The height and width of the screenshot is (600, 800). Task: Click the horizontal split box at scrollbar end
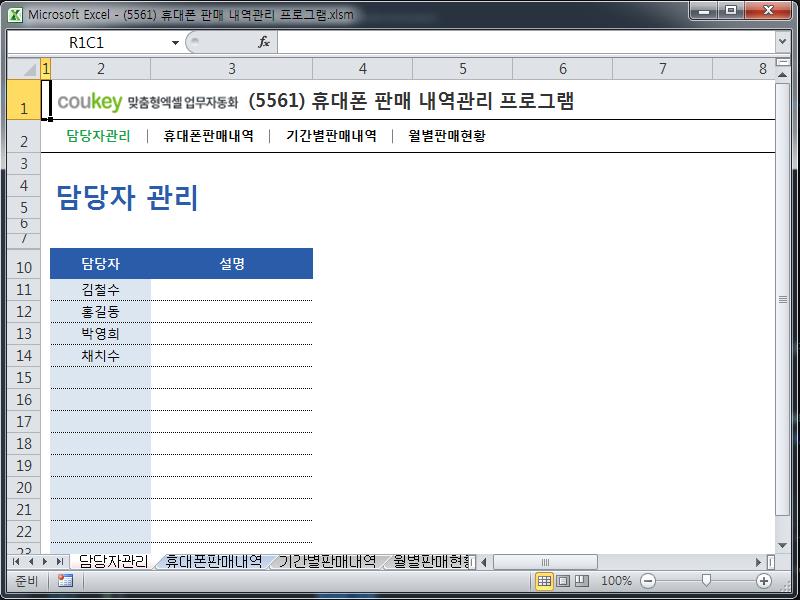[x=771, y=562]
